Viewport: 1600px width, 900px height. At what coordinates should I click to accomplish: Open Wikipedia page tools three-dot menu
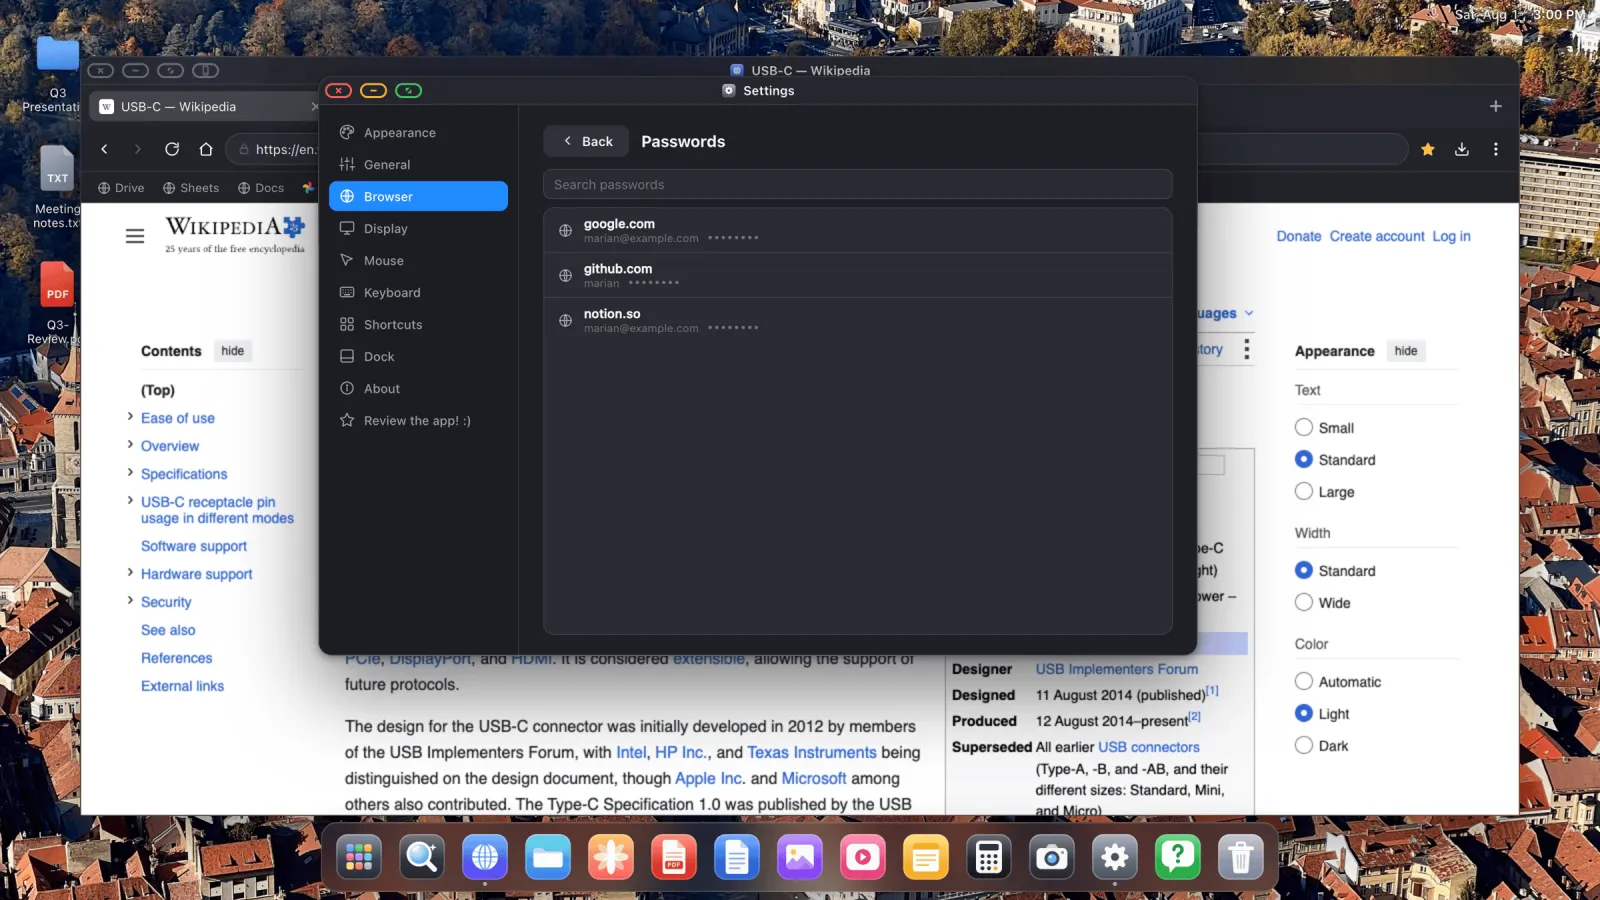[1246, 349]
